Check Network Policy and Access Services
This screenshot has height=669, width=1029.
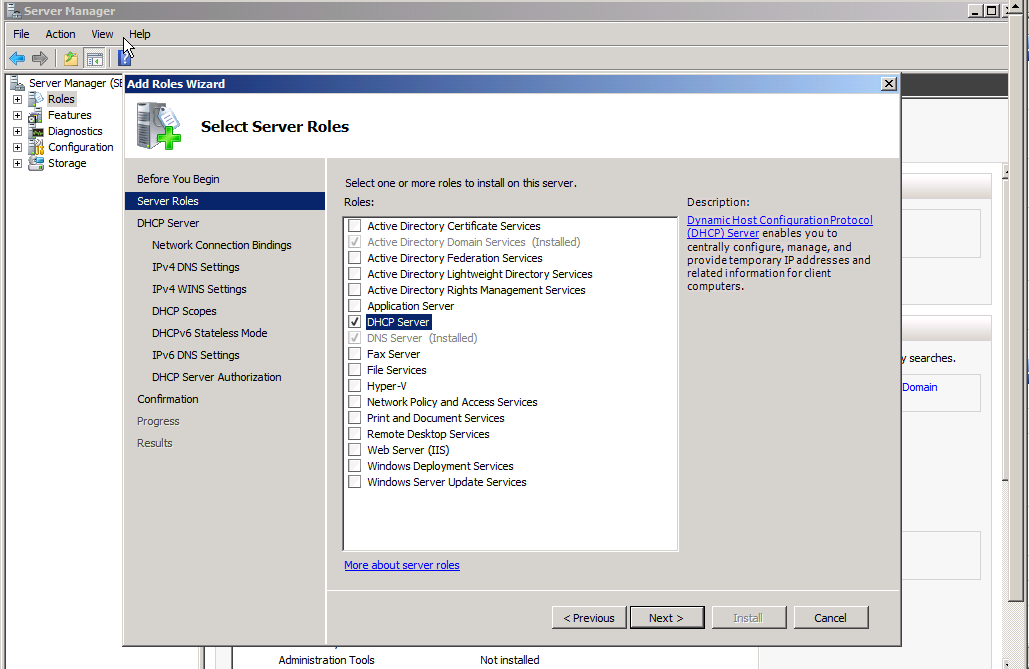354,402
